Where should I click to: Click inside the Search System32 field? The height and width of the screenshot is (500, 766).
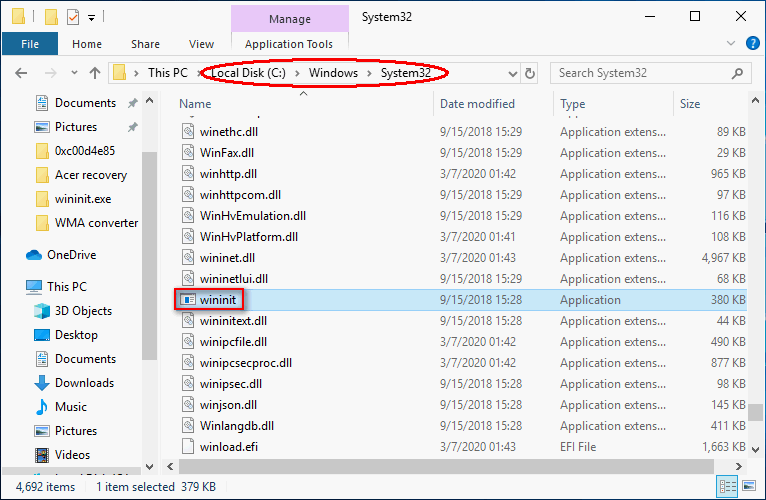click(x=642, y=73)
